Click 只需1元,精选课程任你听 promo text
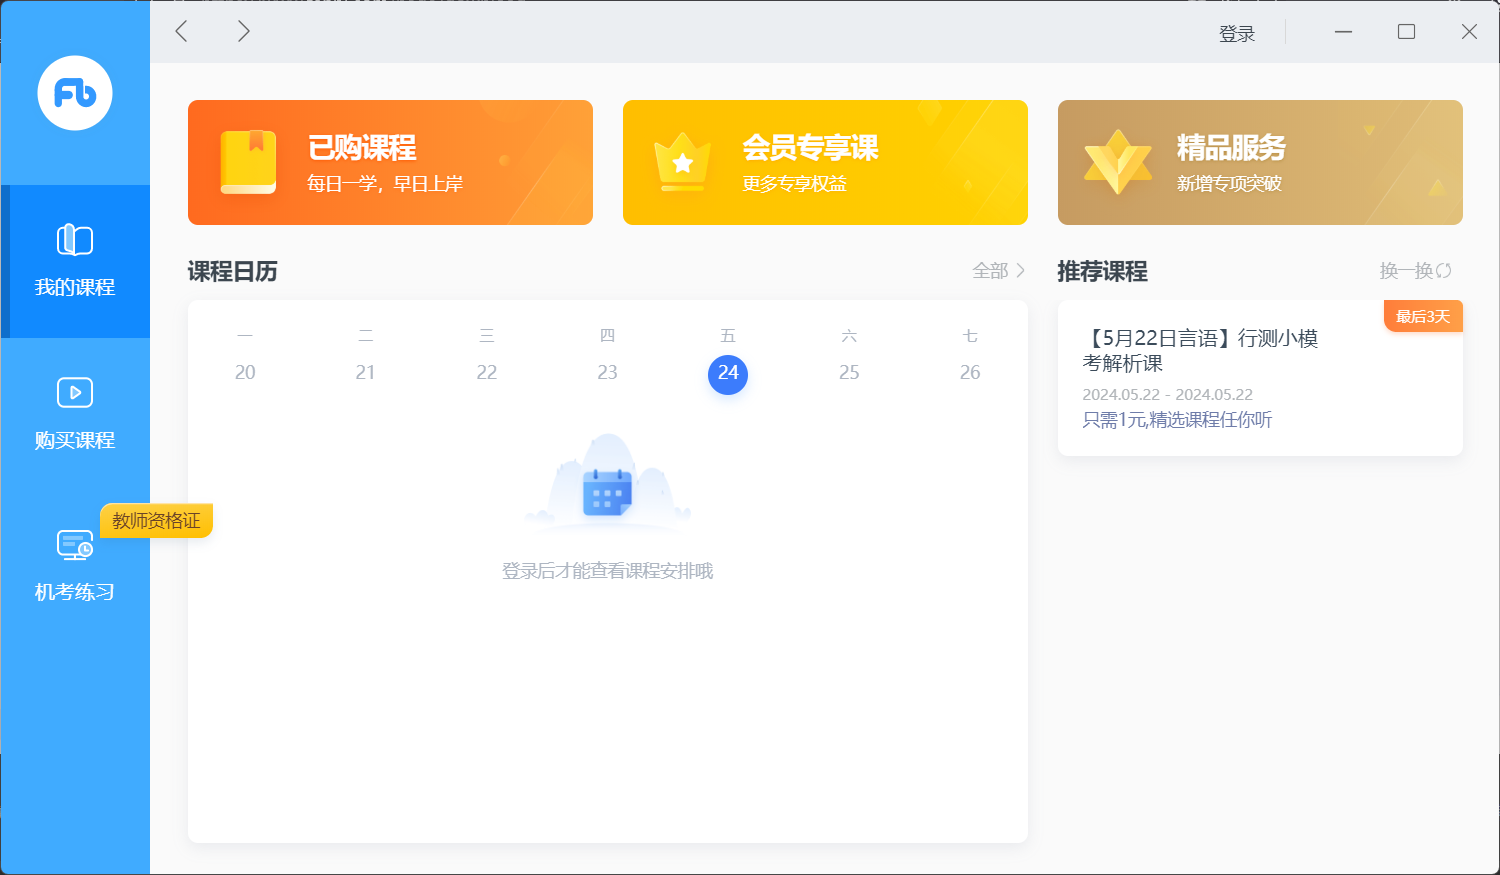This screenshot has height=875, width=1500. [1177, 420]
